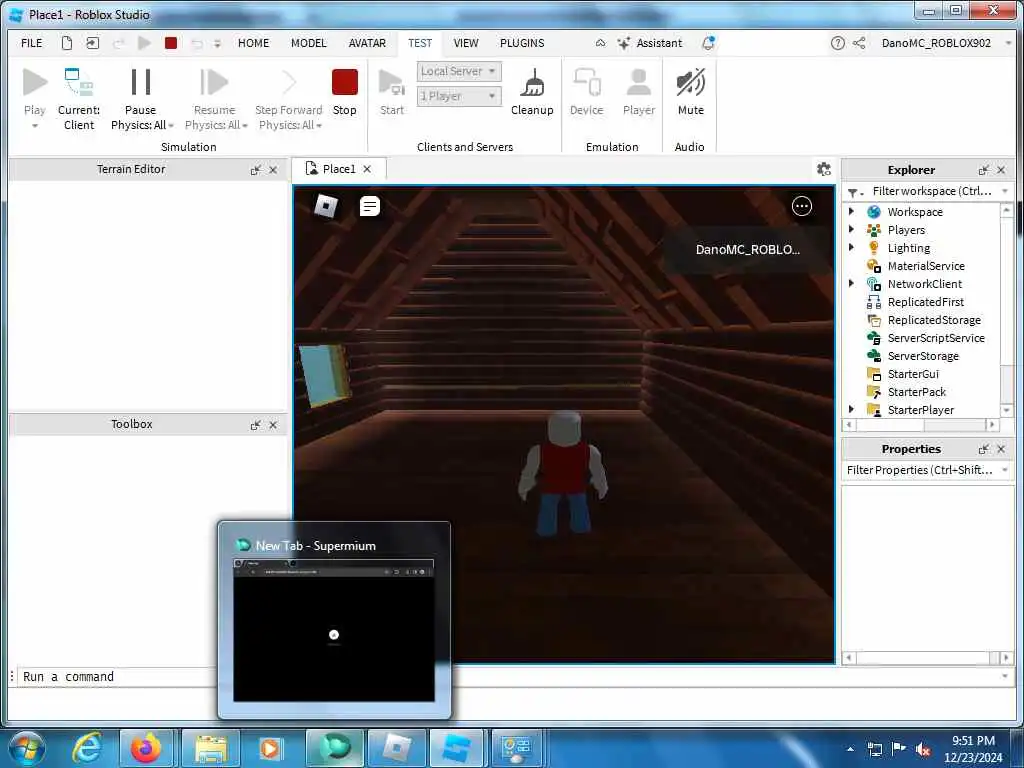The width and height of the screenshot is (1024, 768).
Task: Select Lighting in the Explorer
Action: (908, 248)
